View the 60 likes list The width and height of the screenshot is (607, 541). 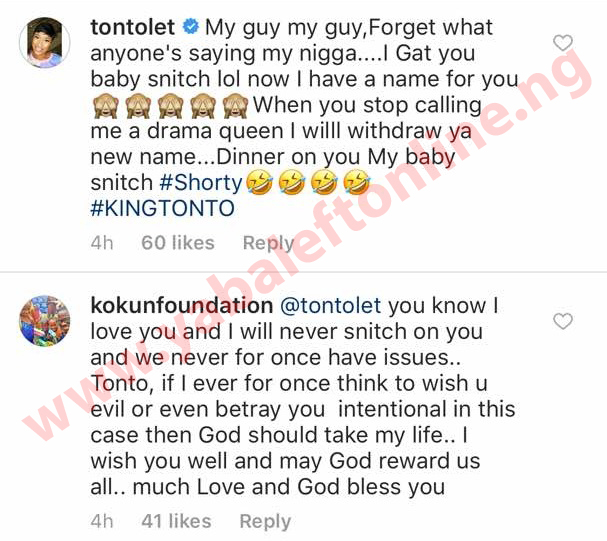pyautogui.click(x=178, y=243)
